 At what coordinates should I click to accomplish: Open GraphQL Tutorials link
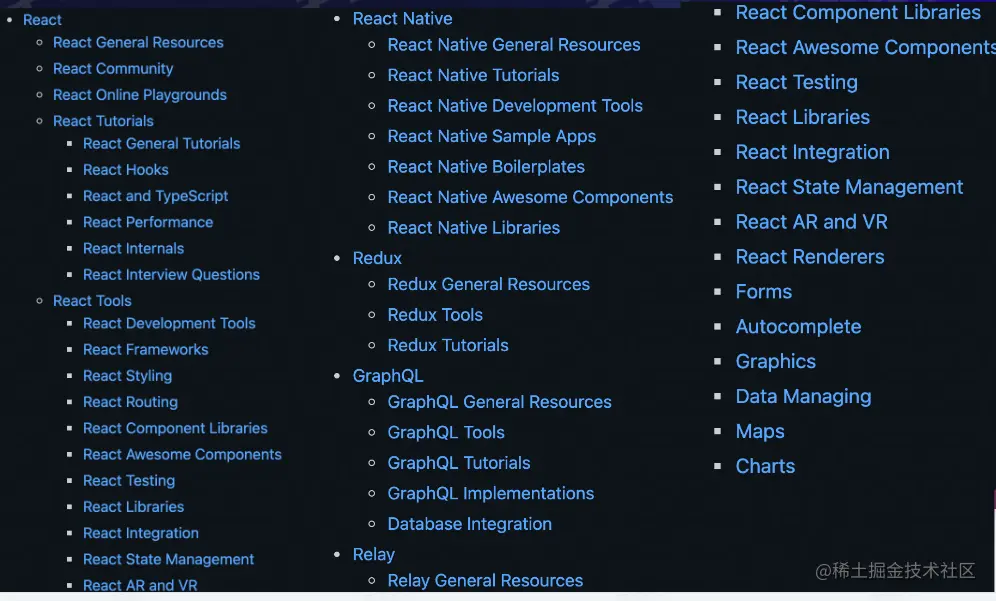pyautogui.click(x=459, y=463)
